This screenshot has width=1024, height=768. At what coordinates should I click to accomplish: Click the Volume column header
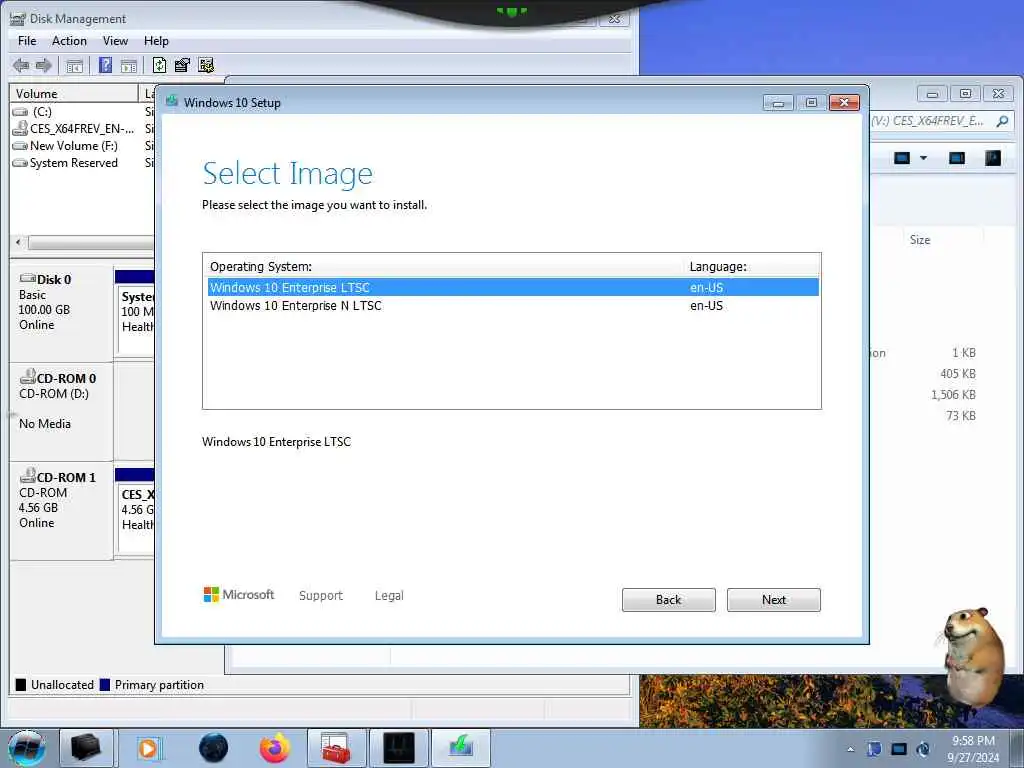(x=74, y=93)
